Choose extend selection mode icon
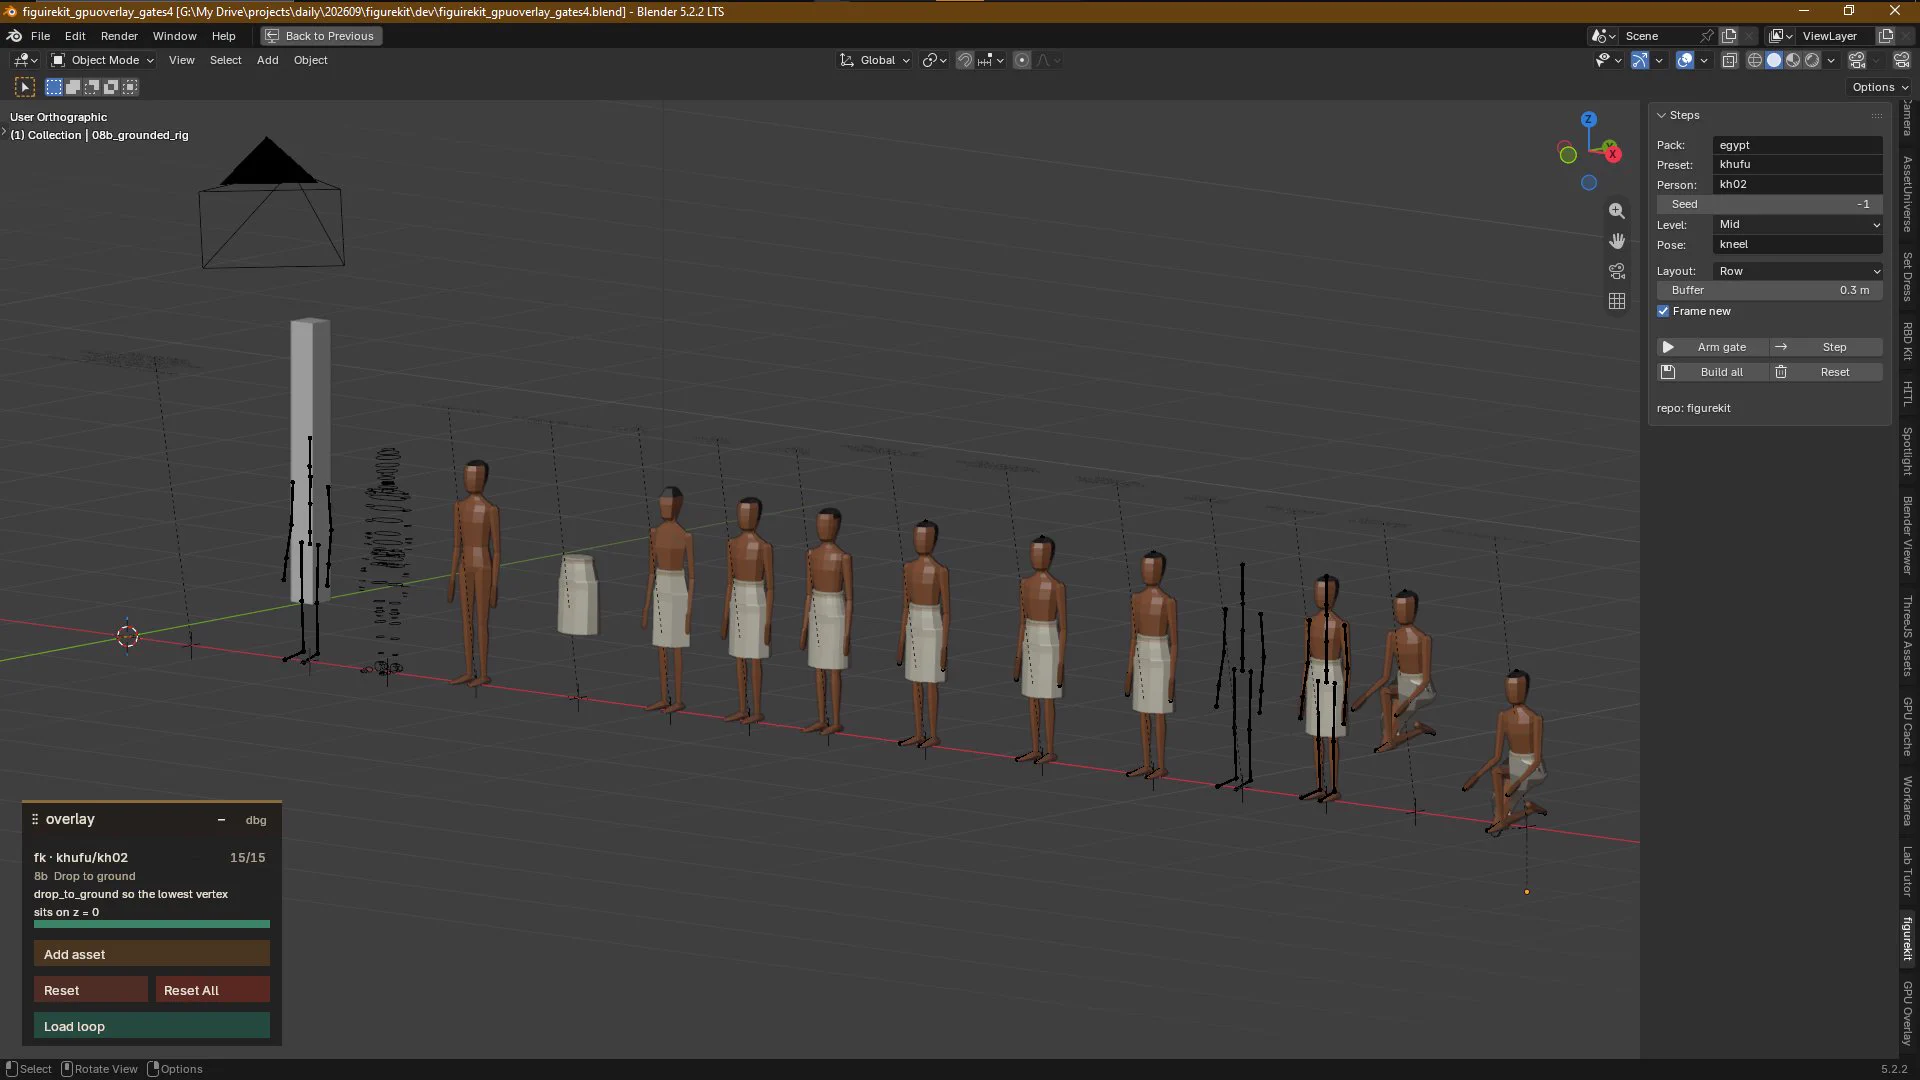The height and width of the screenshot is (1080, 1920). click(73, 87)
